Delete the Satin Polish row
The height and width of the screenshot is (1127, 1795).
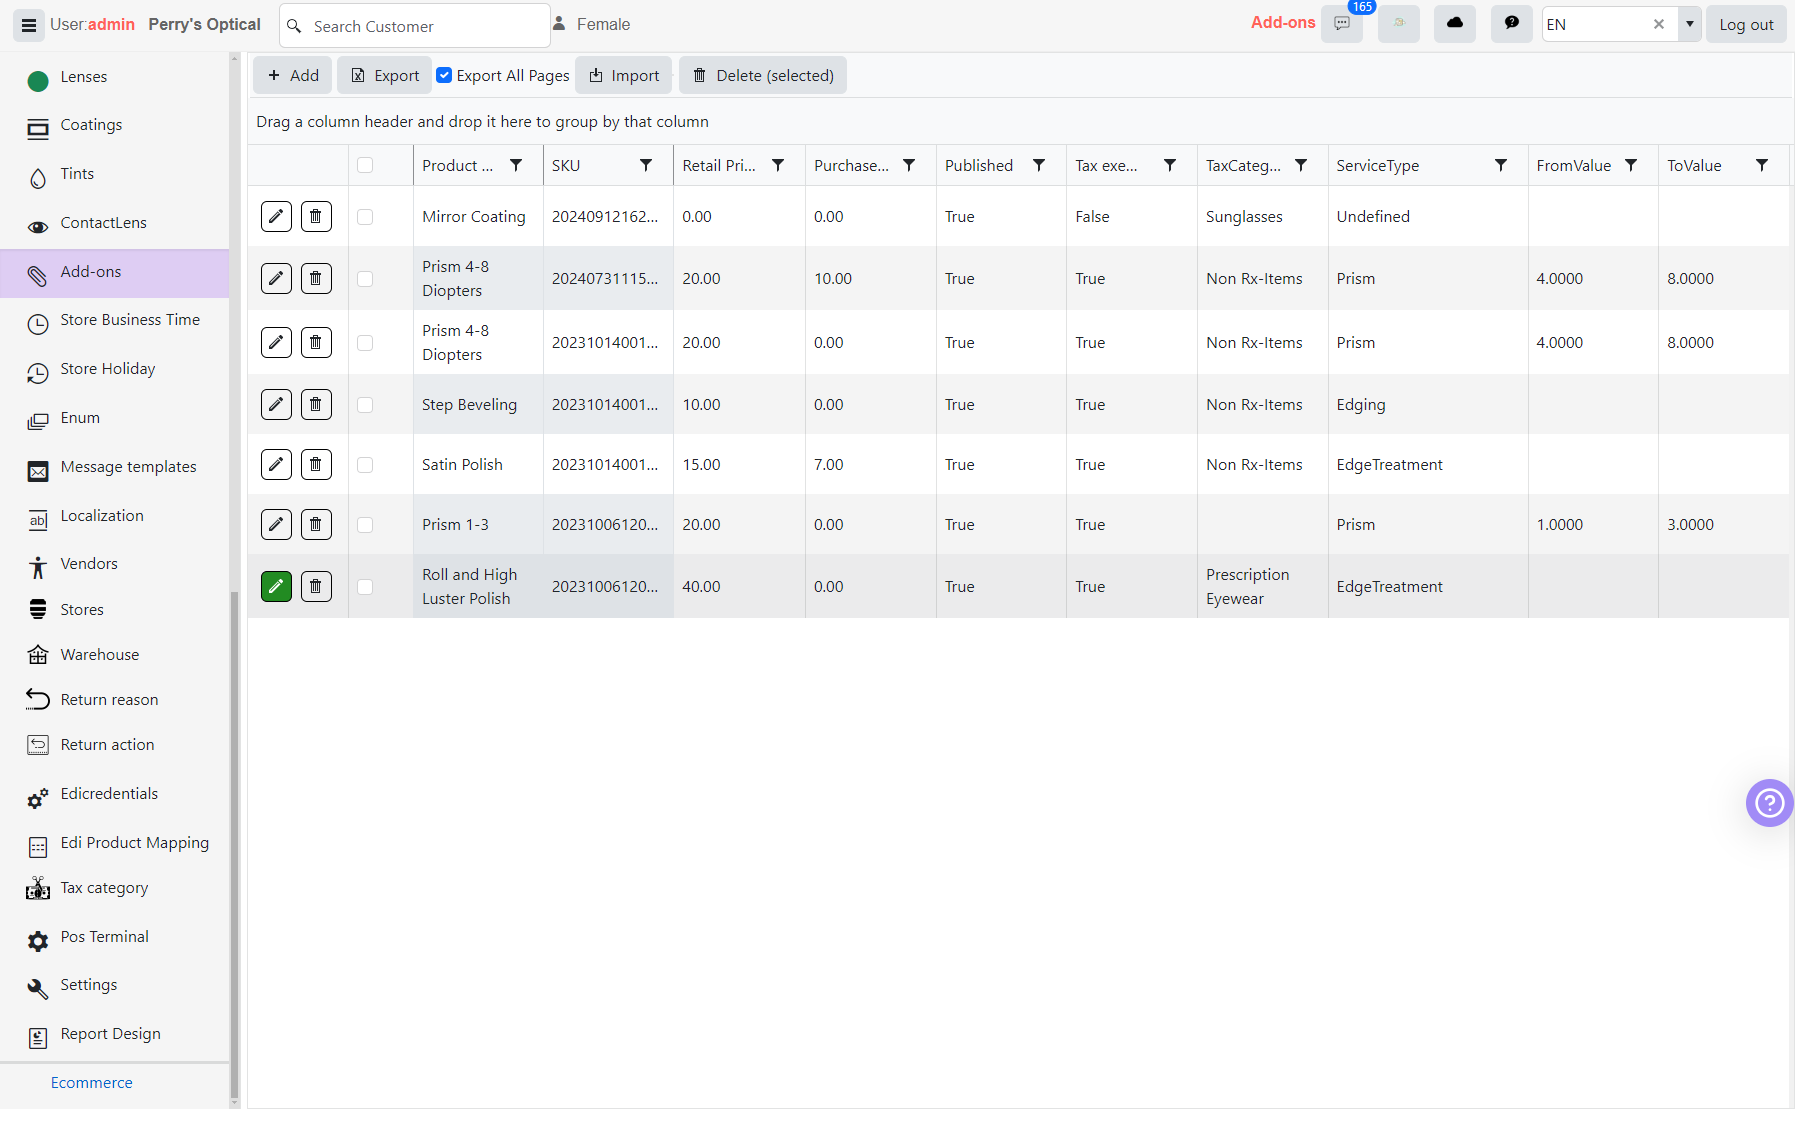pyautogui.click(x=316, y=464)
